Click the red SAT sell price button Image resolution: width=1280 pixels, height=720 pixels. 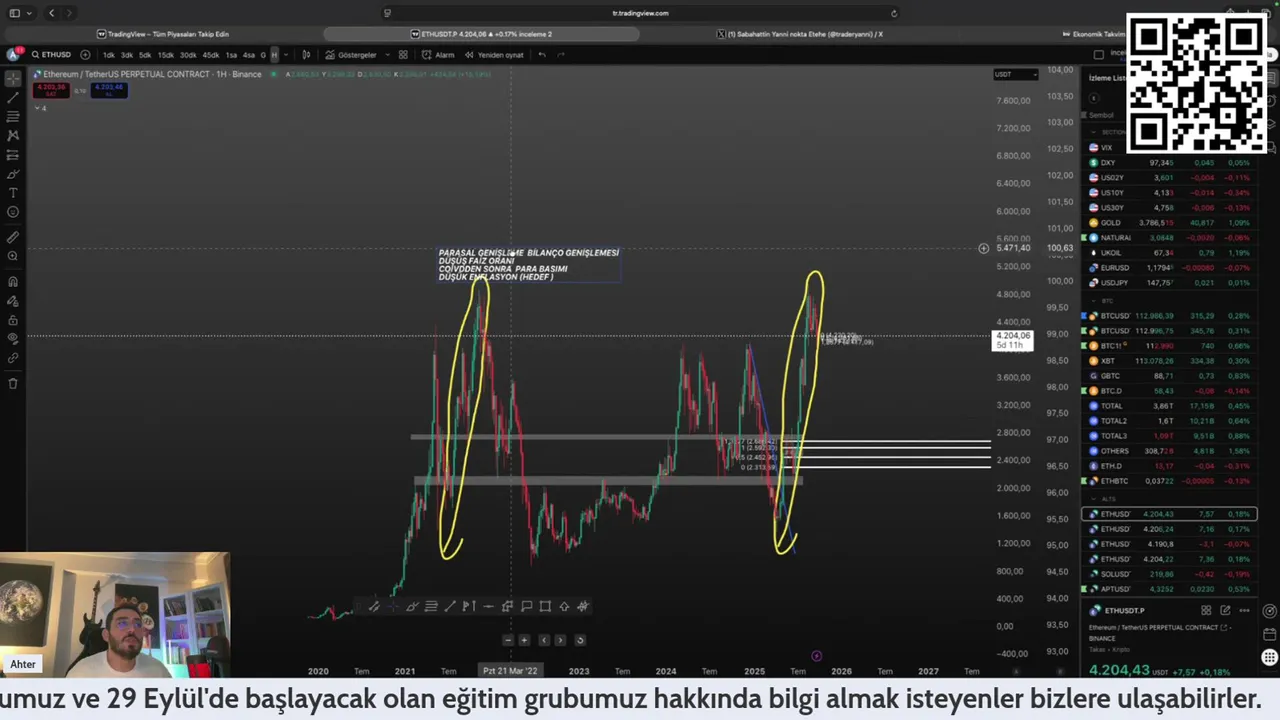click(x=50, y=90)
